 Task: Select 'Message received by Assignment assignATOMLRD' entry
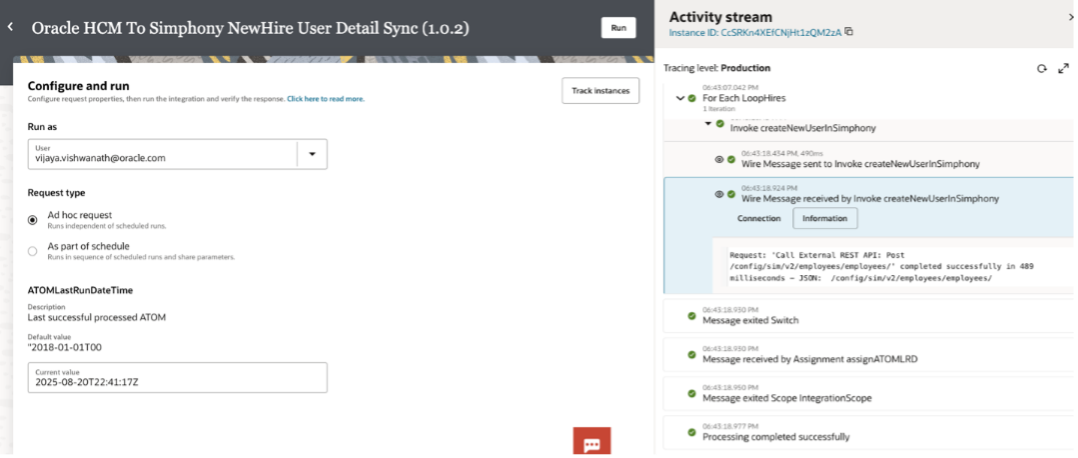[x=868, y=354]
